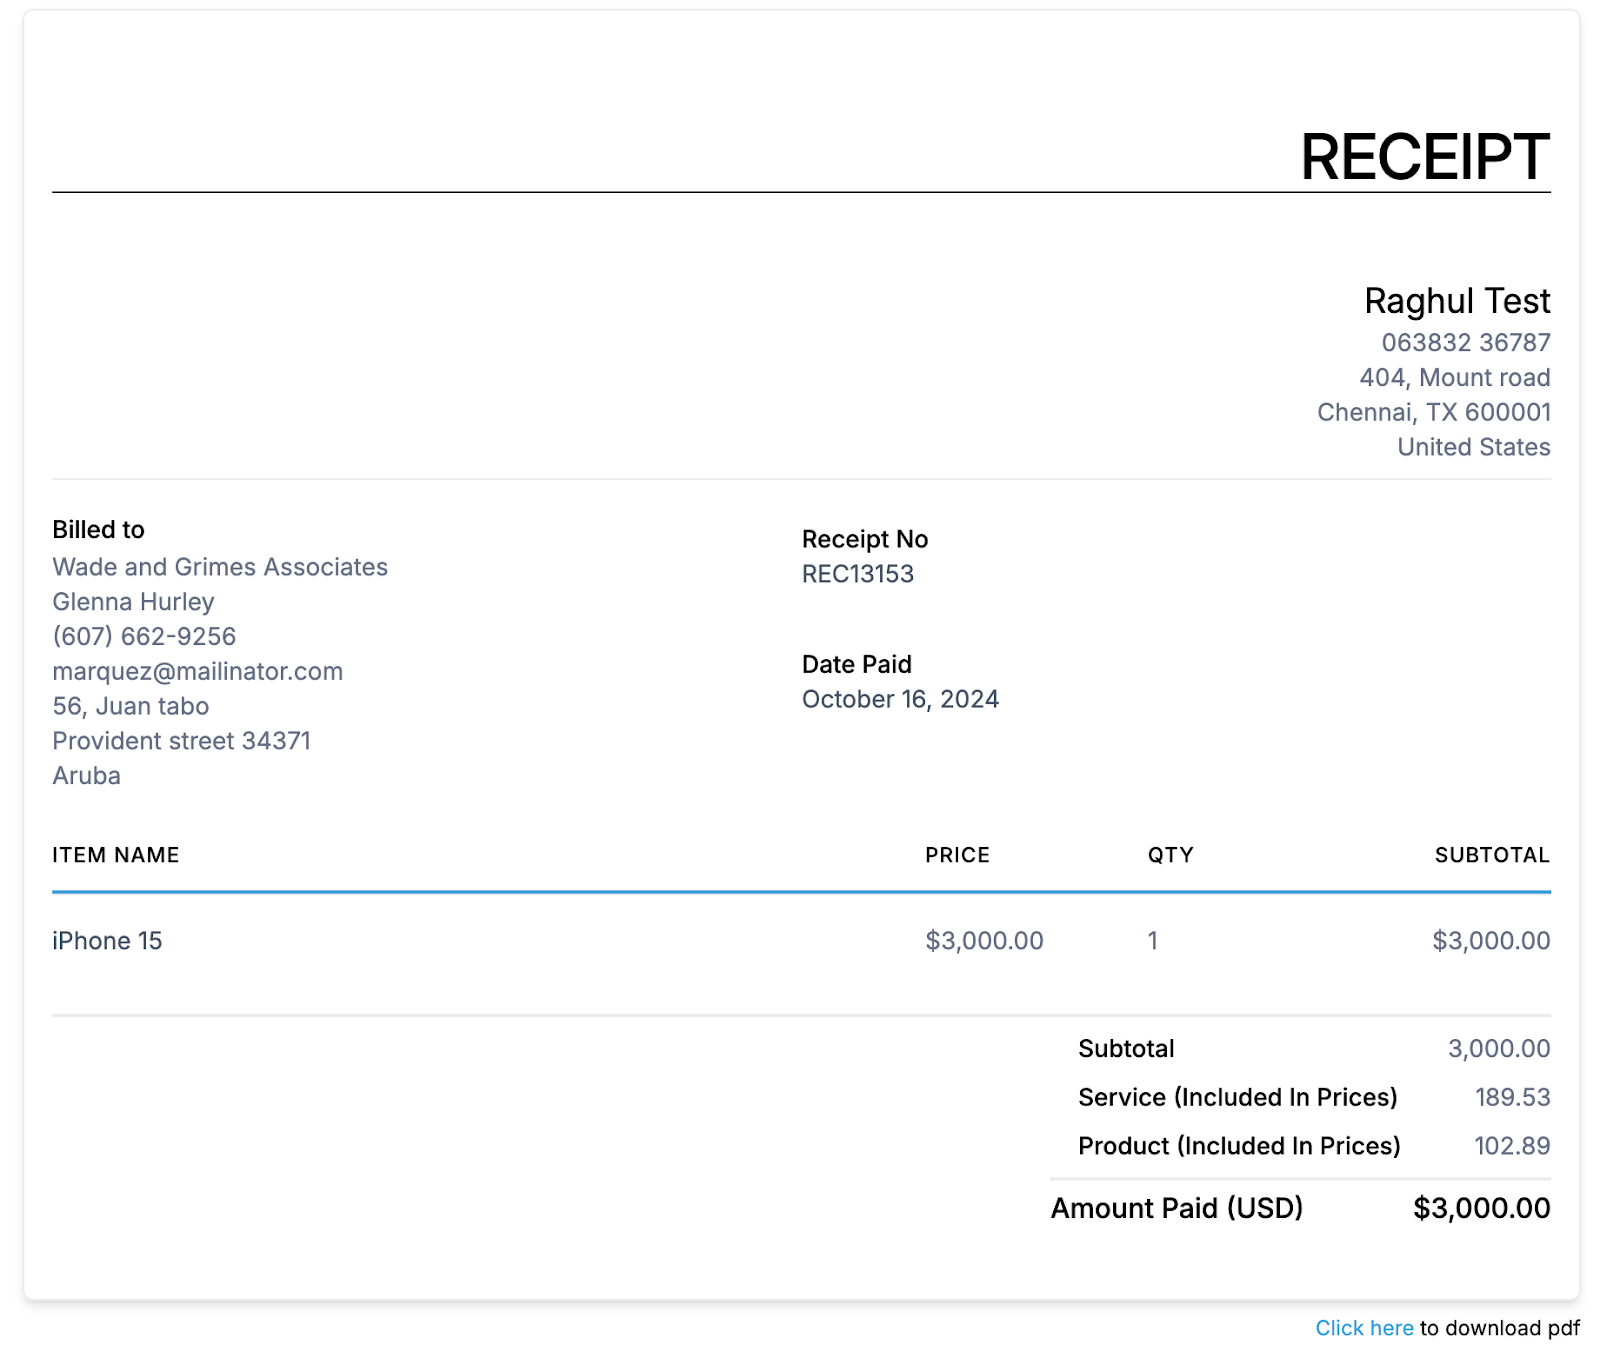Click the Service tax amount 189.53
Viewport: 1600px width, 1358px height.
click(x=1512, y=1097)
